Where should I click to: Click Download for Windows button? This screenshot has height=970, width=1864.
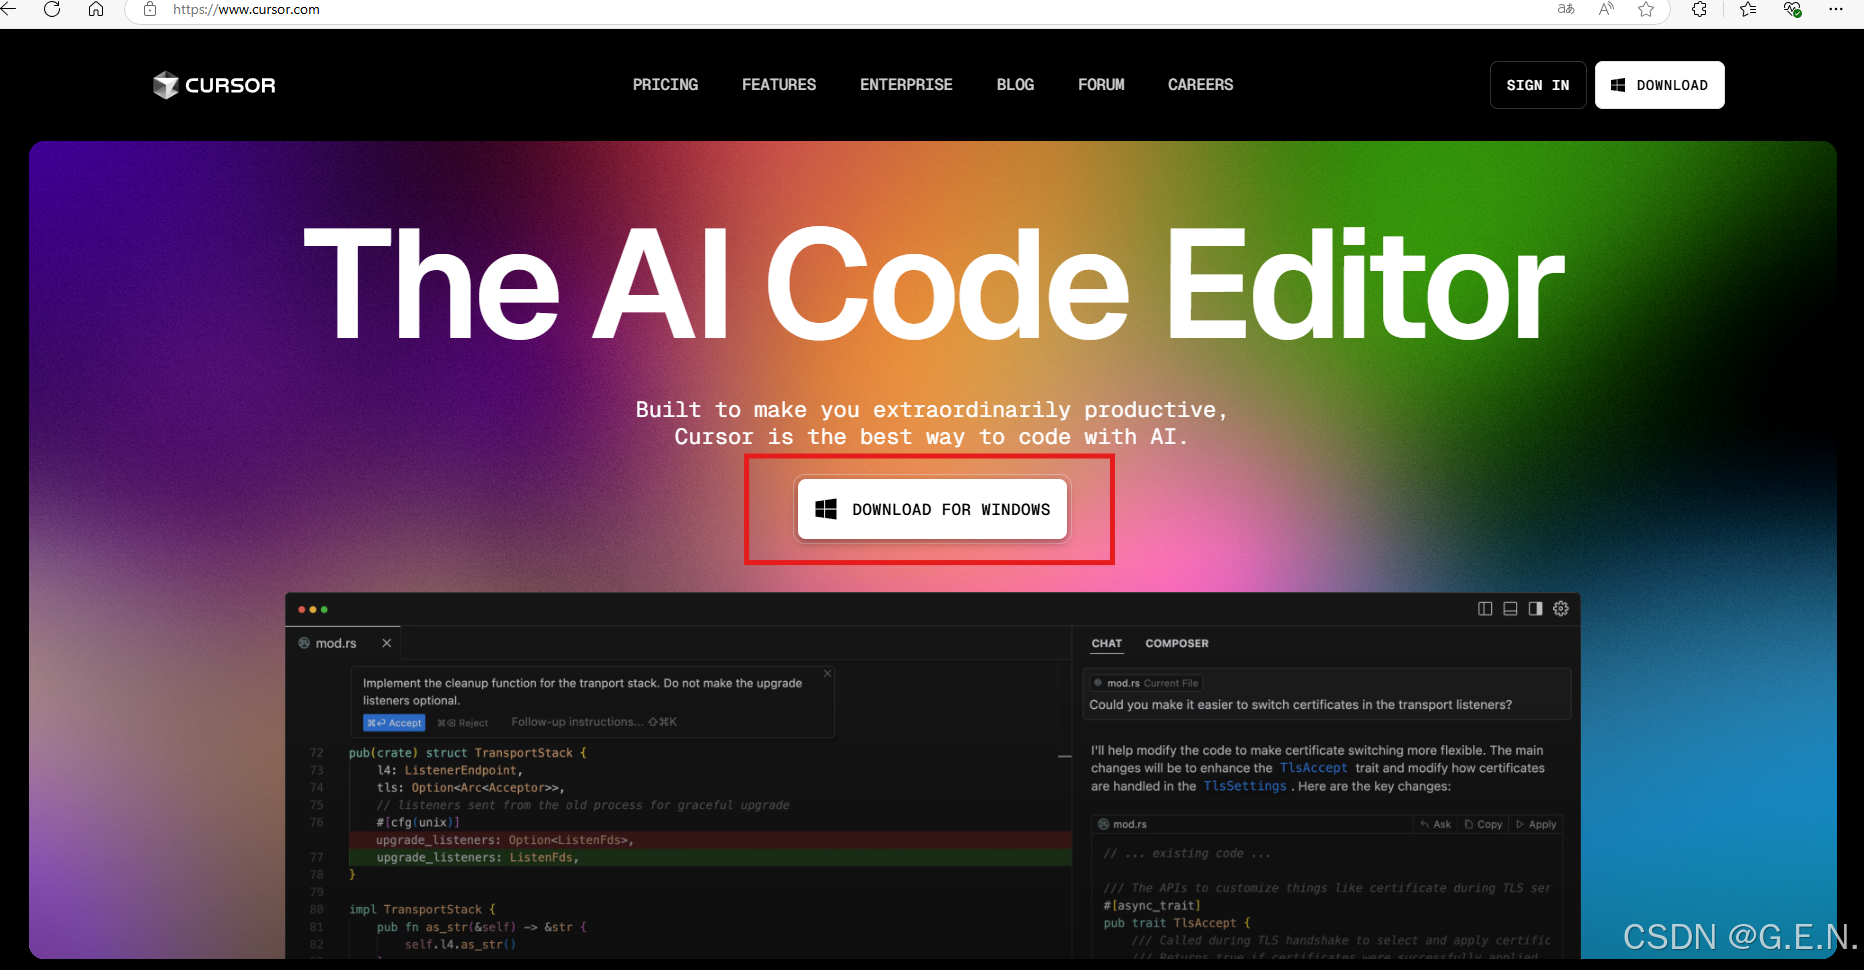(x=932, y=509)
